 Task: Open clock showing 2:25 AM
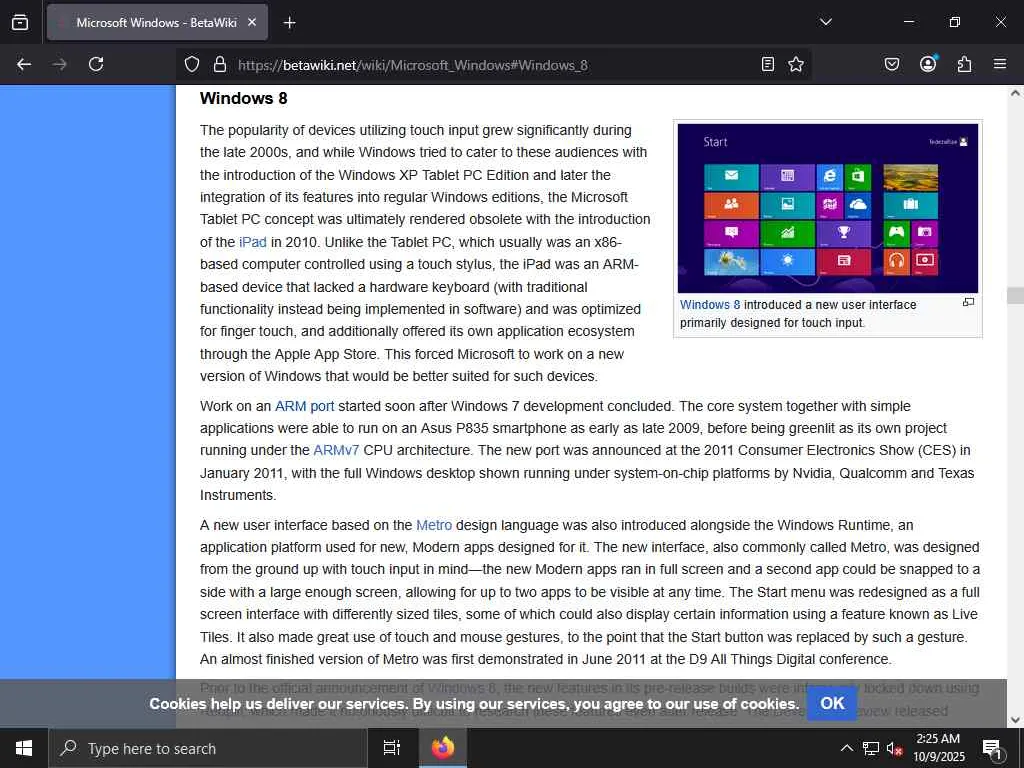tap(938, 748)
